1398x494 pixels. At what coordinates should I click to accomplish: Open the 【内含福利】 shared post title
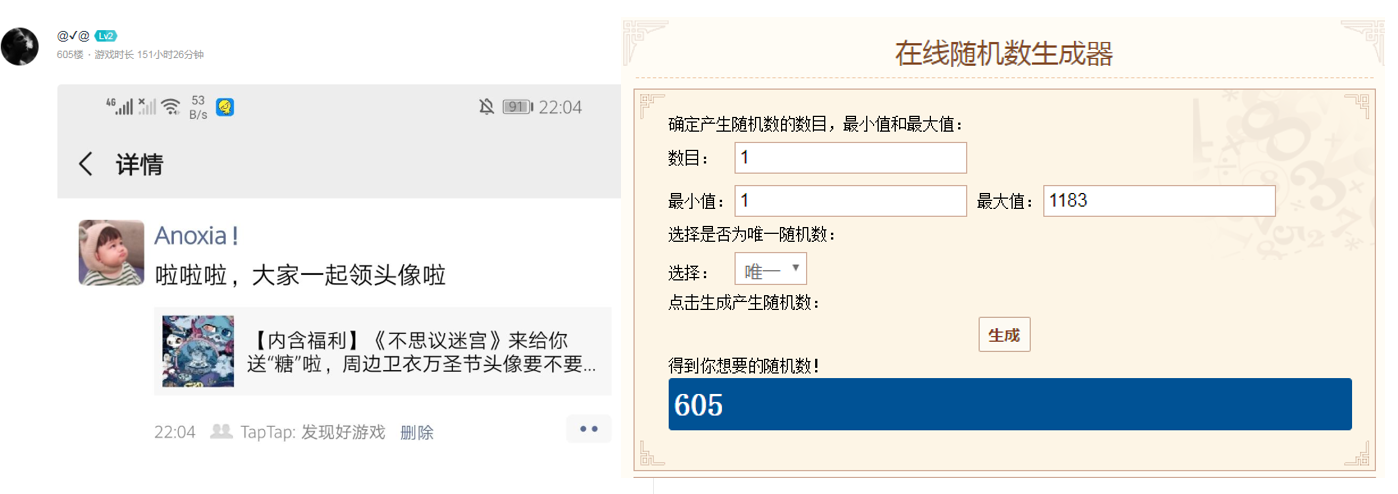pos(421,351)
